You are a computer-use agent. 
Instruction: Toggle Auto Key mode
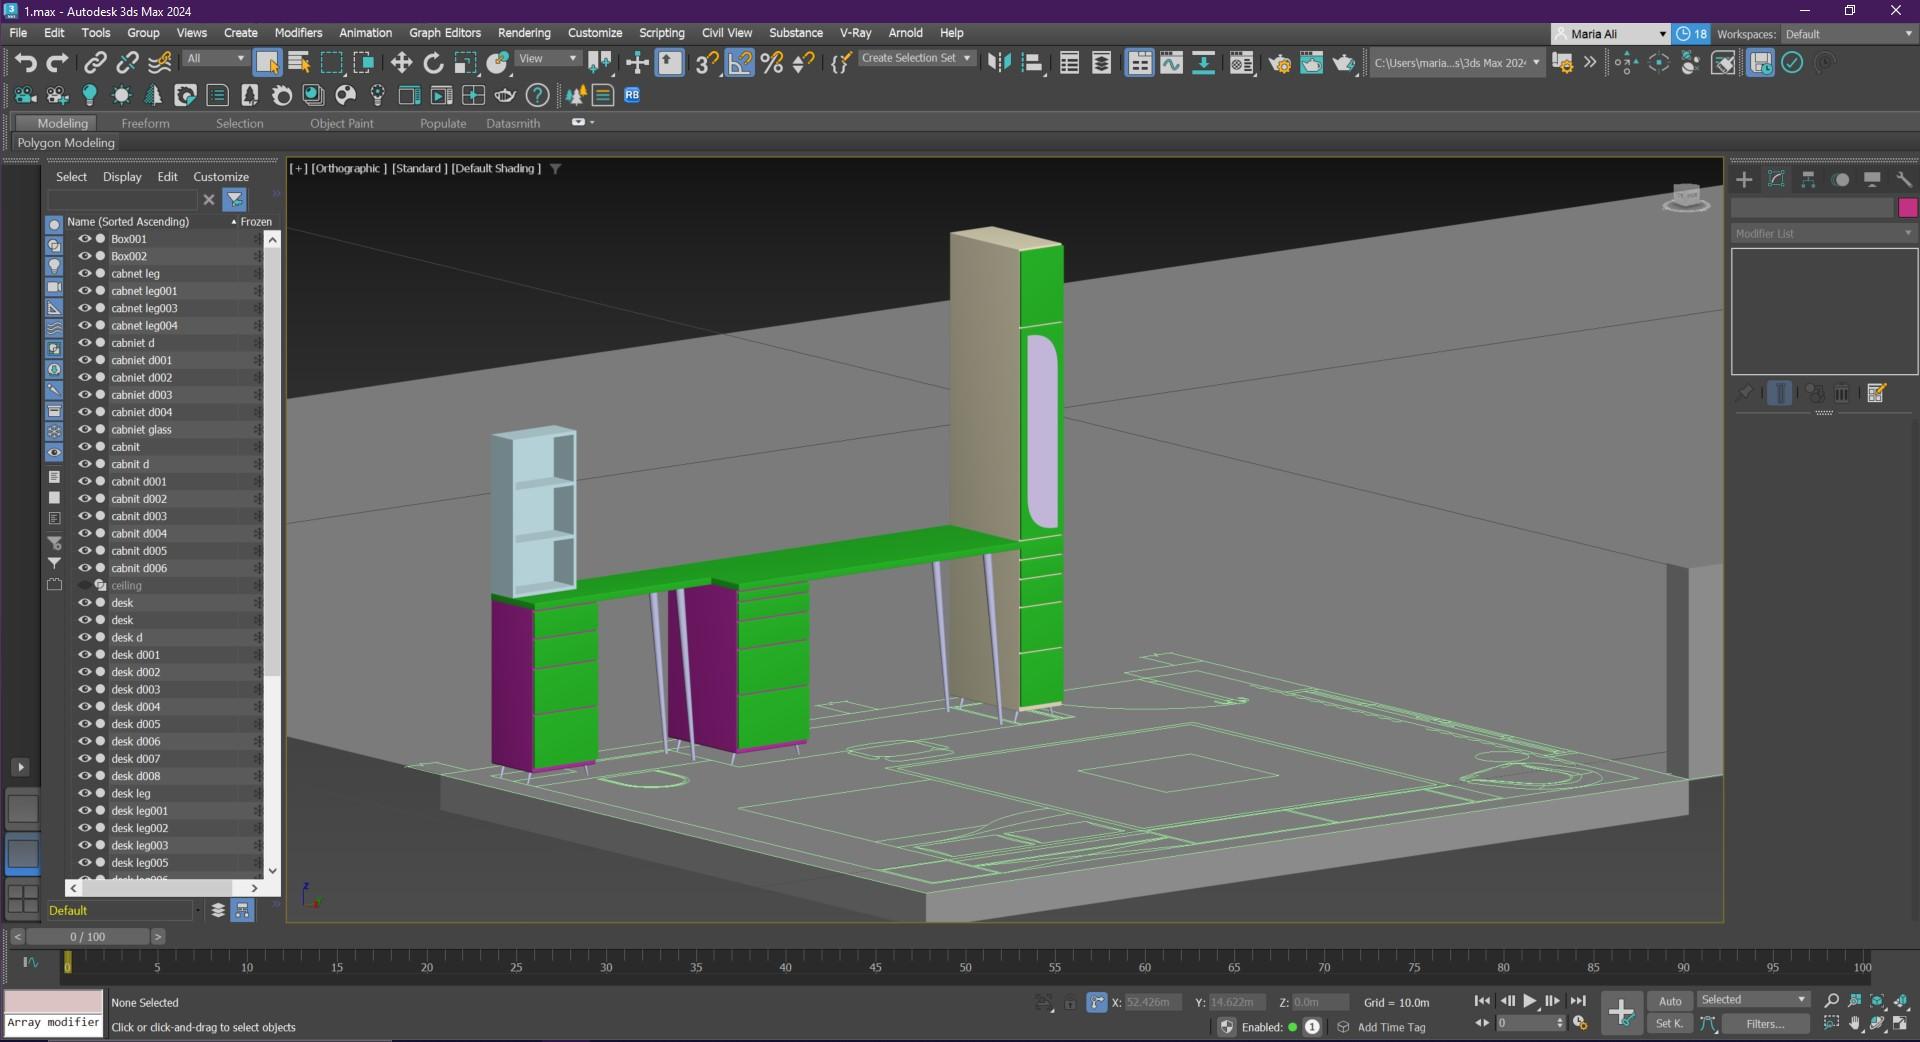(1670, 1001)
